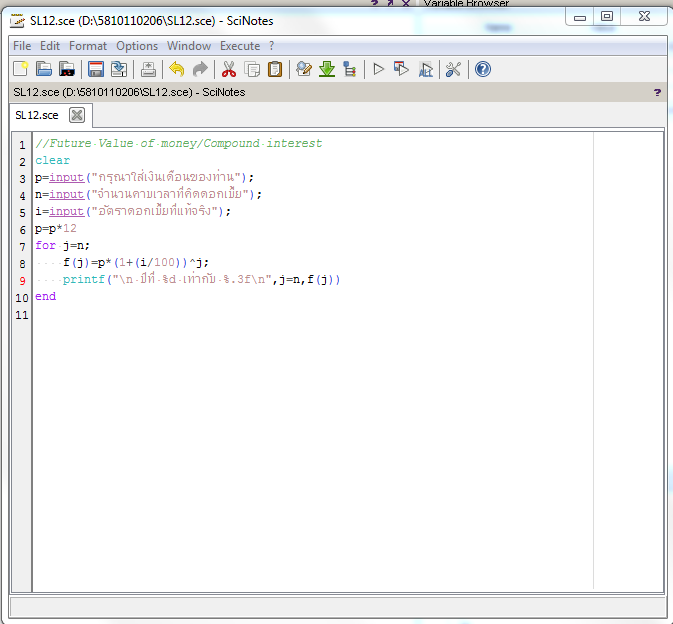Close the SciNotes window
This screenshot has width=673, height=624.
tap(644, 17)
